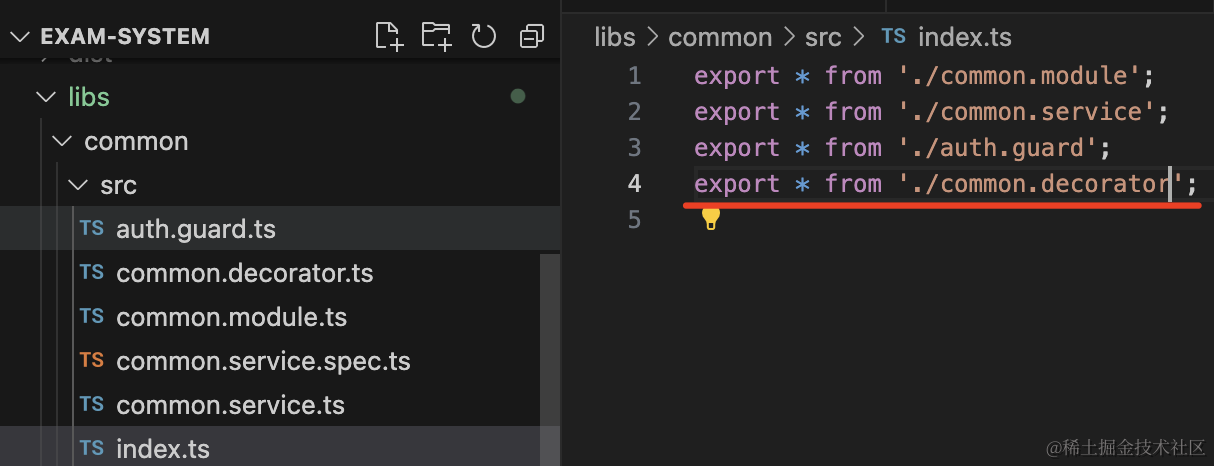Collapse the common folder chevron
Viewport: 1214px width, 466px height.
pos(61,141)
